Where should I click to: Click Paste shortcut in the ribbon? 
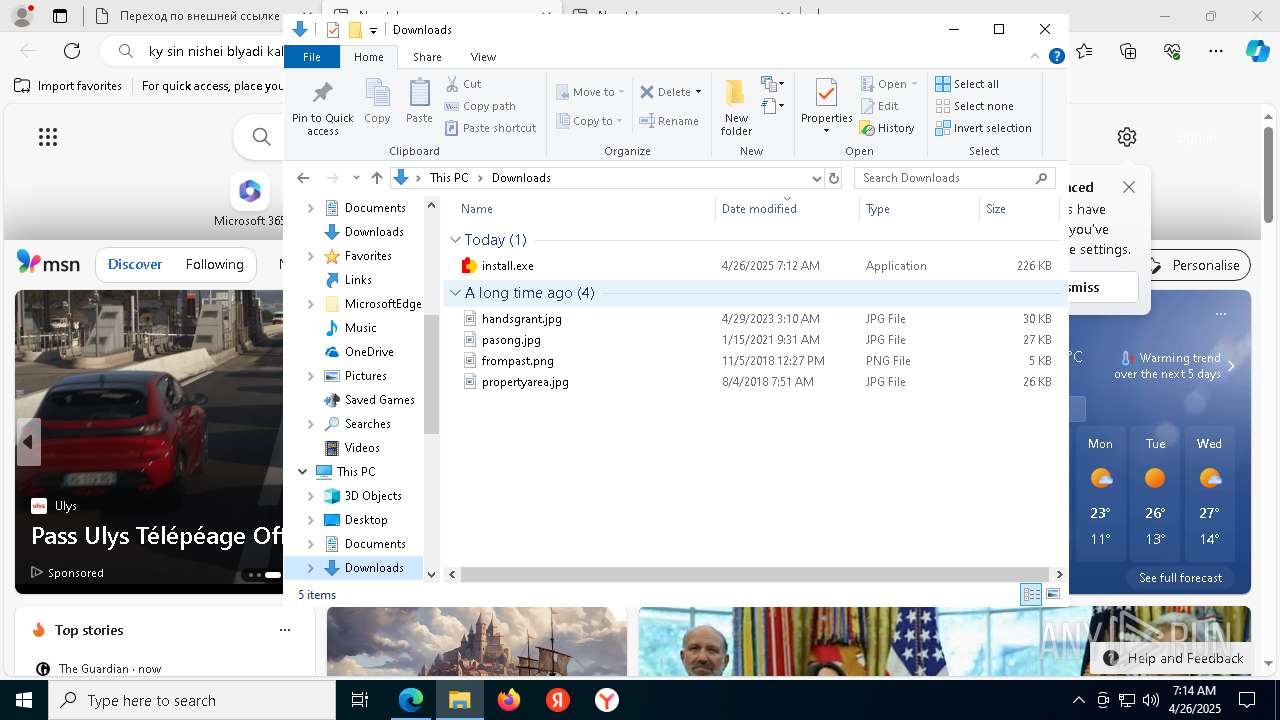point(490,128)
